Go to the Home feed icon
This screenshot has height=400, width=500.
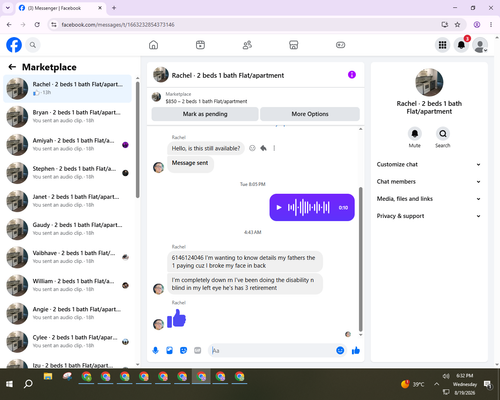[153, 45]
